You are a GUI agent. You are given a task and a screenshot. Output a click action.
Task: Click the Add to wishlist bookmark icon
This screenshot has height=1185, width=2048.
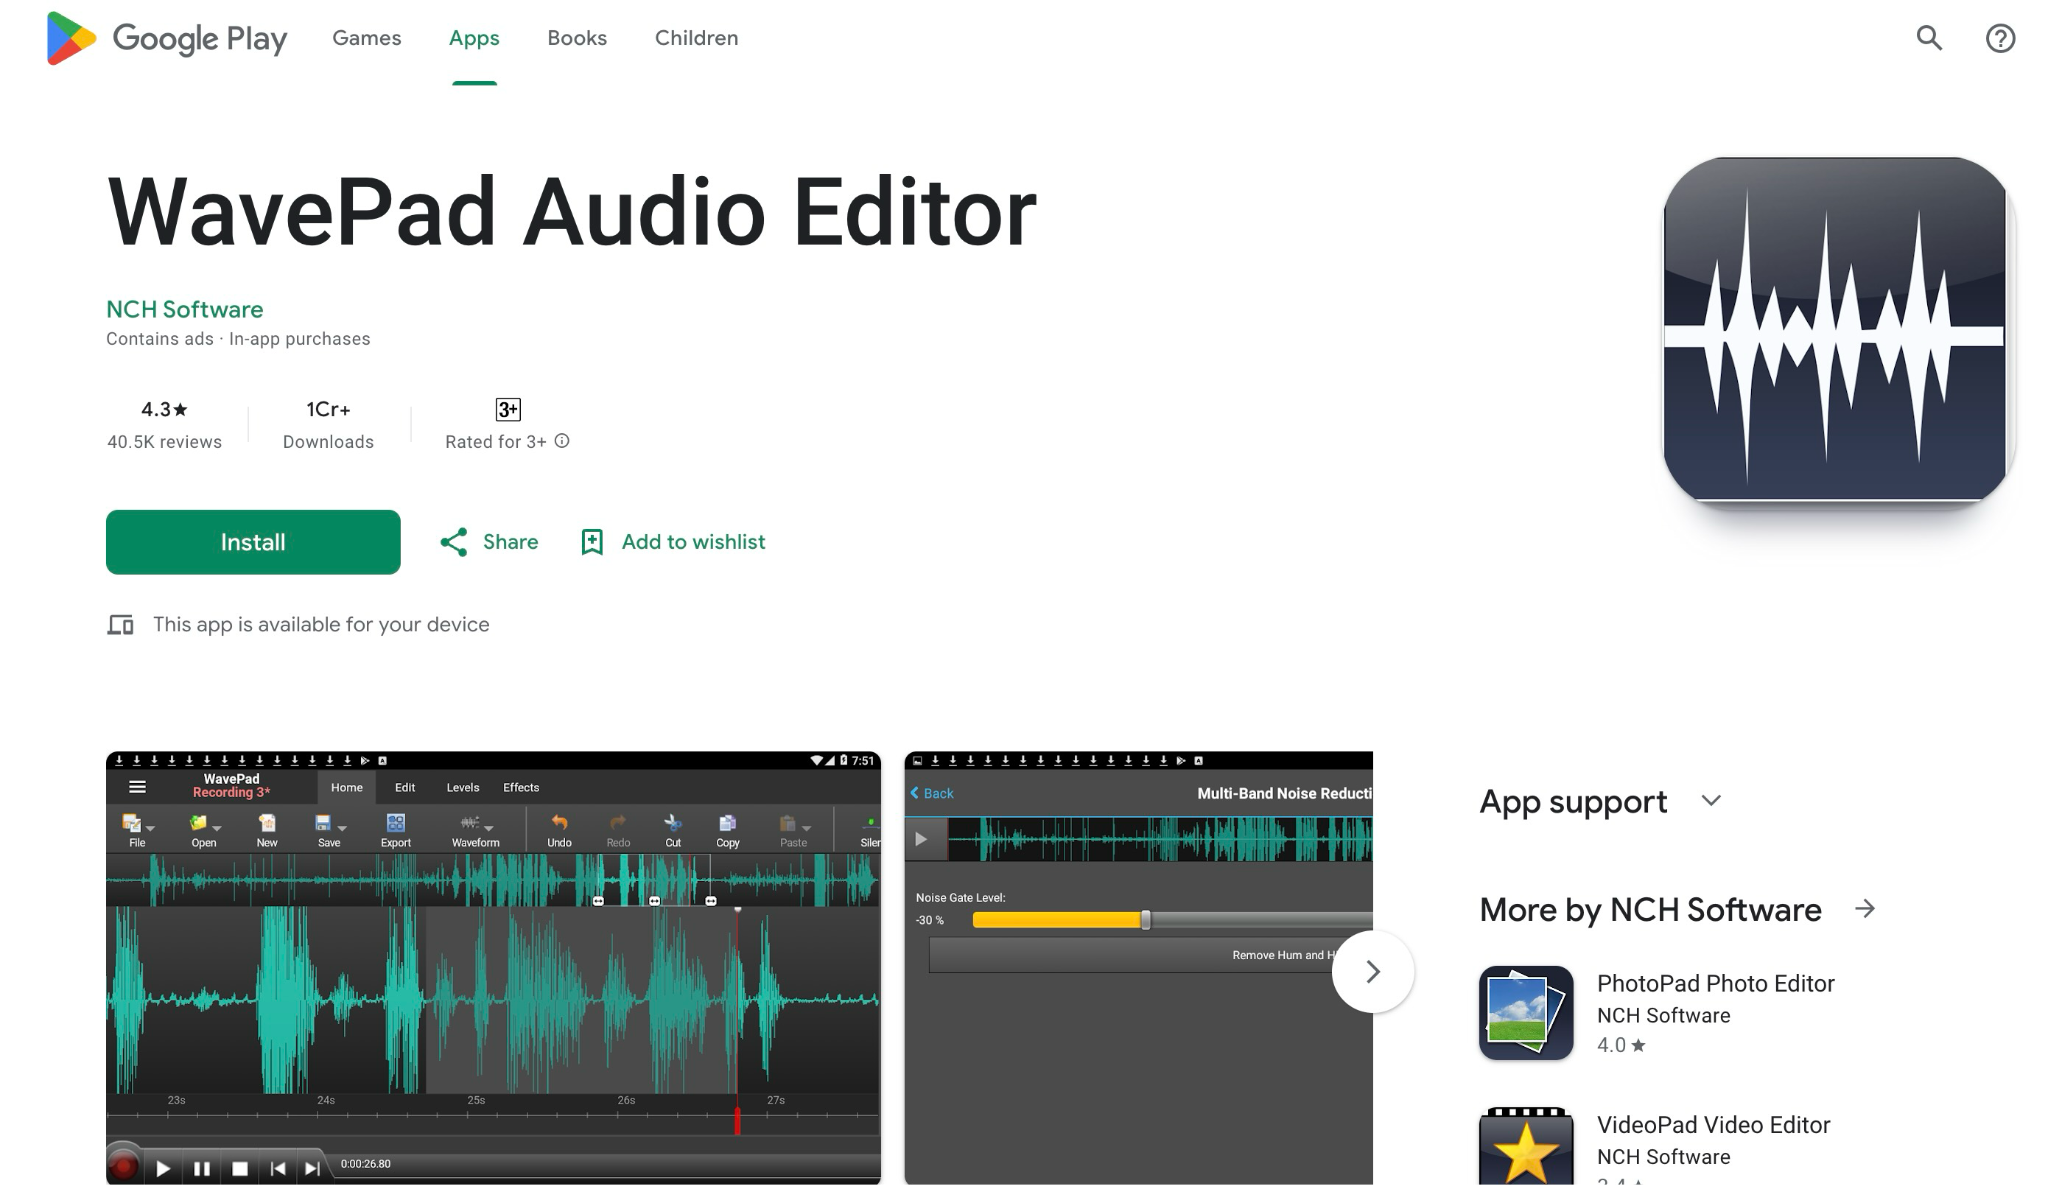tap(592, 542)
